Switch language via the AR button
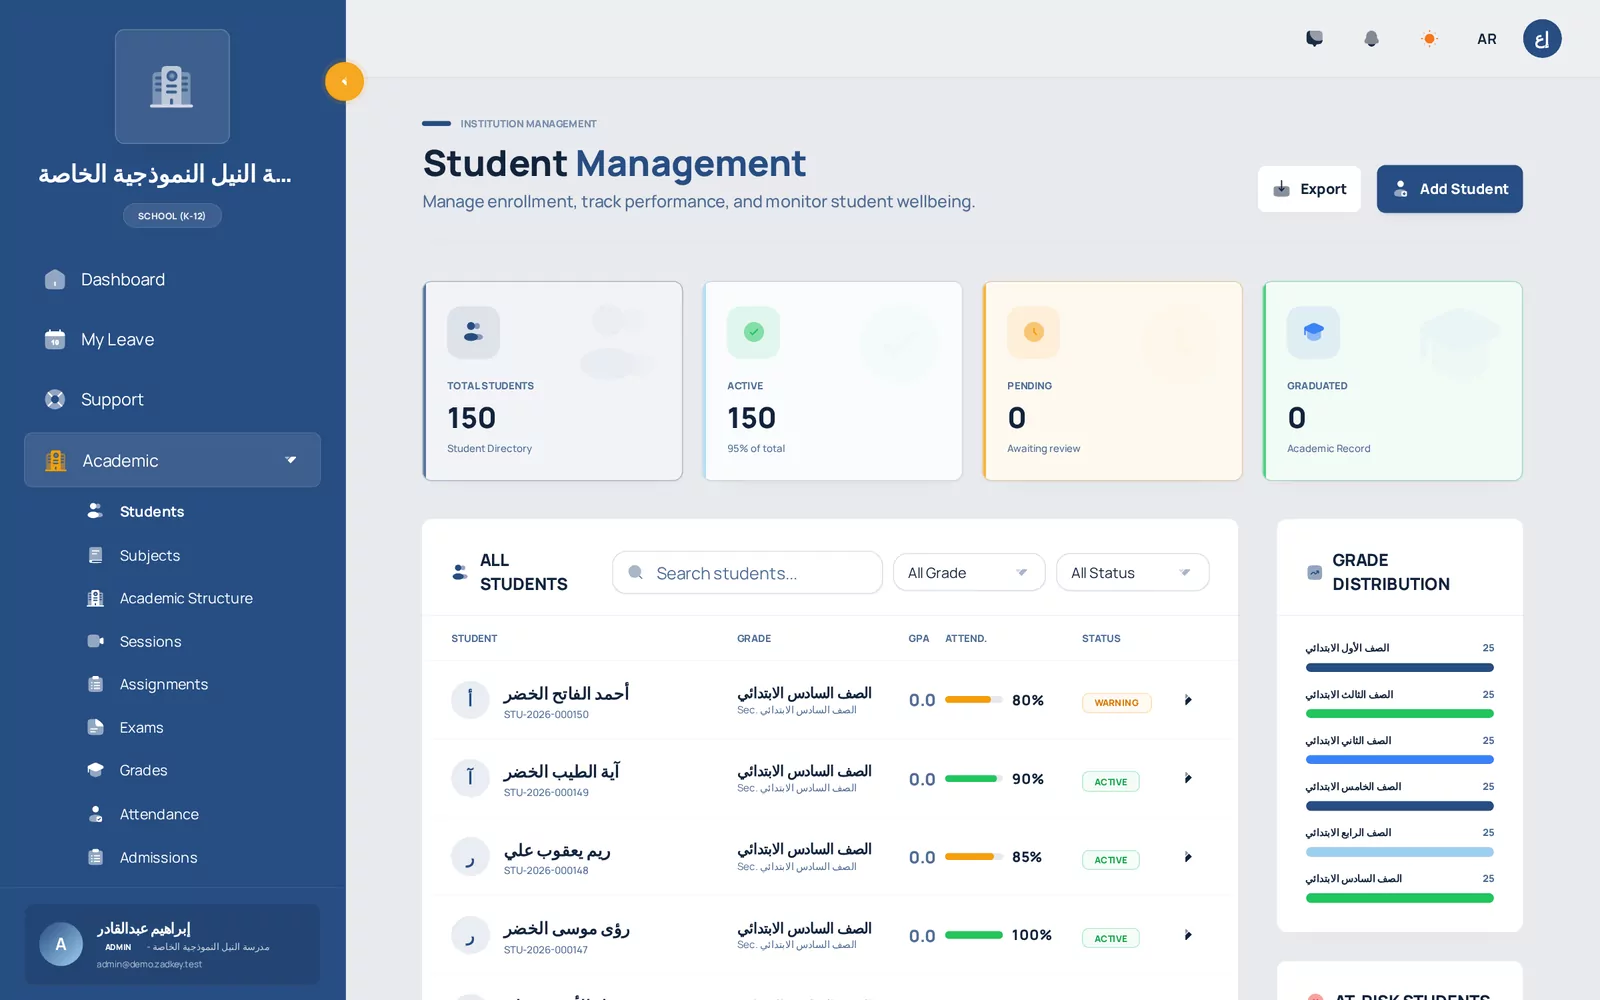Viewport: 1600px width, 1000px height. pos(1487,39)
